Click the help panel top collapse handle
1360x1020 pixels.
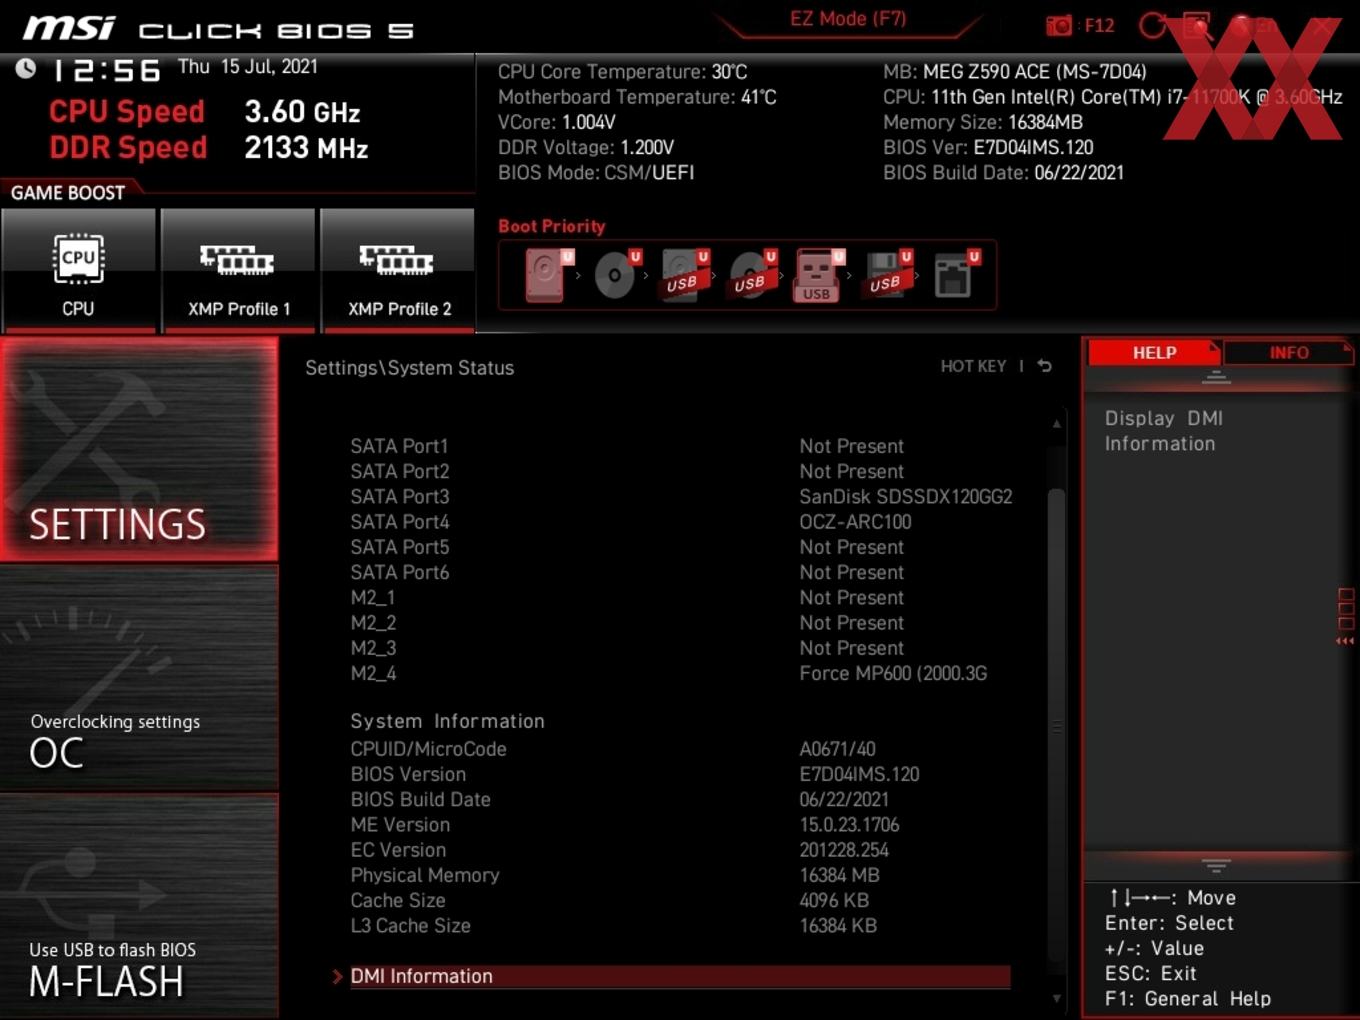[1216, 377]
